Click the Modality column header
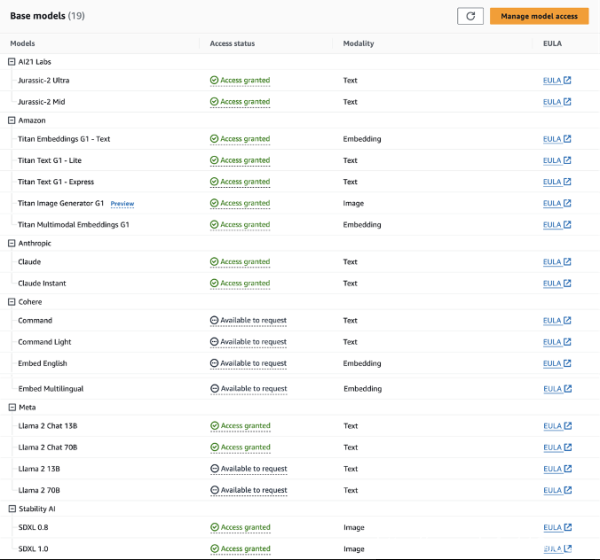The image size is (600, 560). click(358, 44)
